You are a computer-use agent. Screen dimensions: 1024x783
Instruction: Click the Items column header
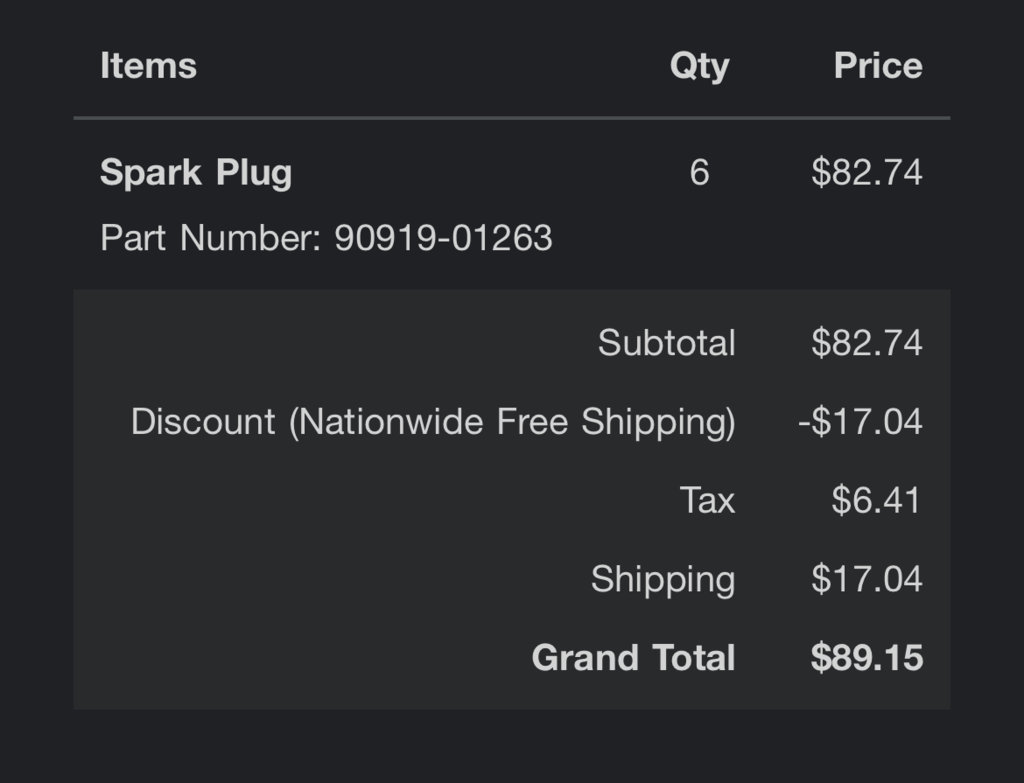point(148,65)
